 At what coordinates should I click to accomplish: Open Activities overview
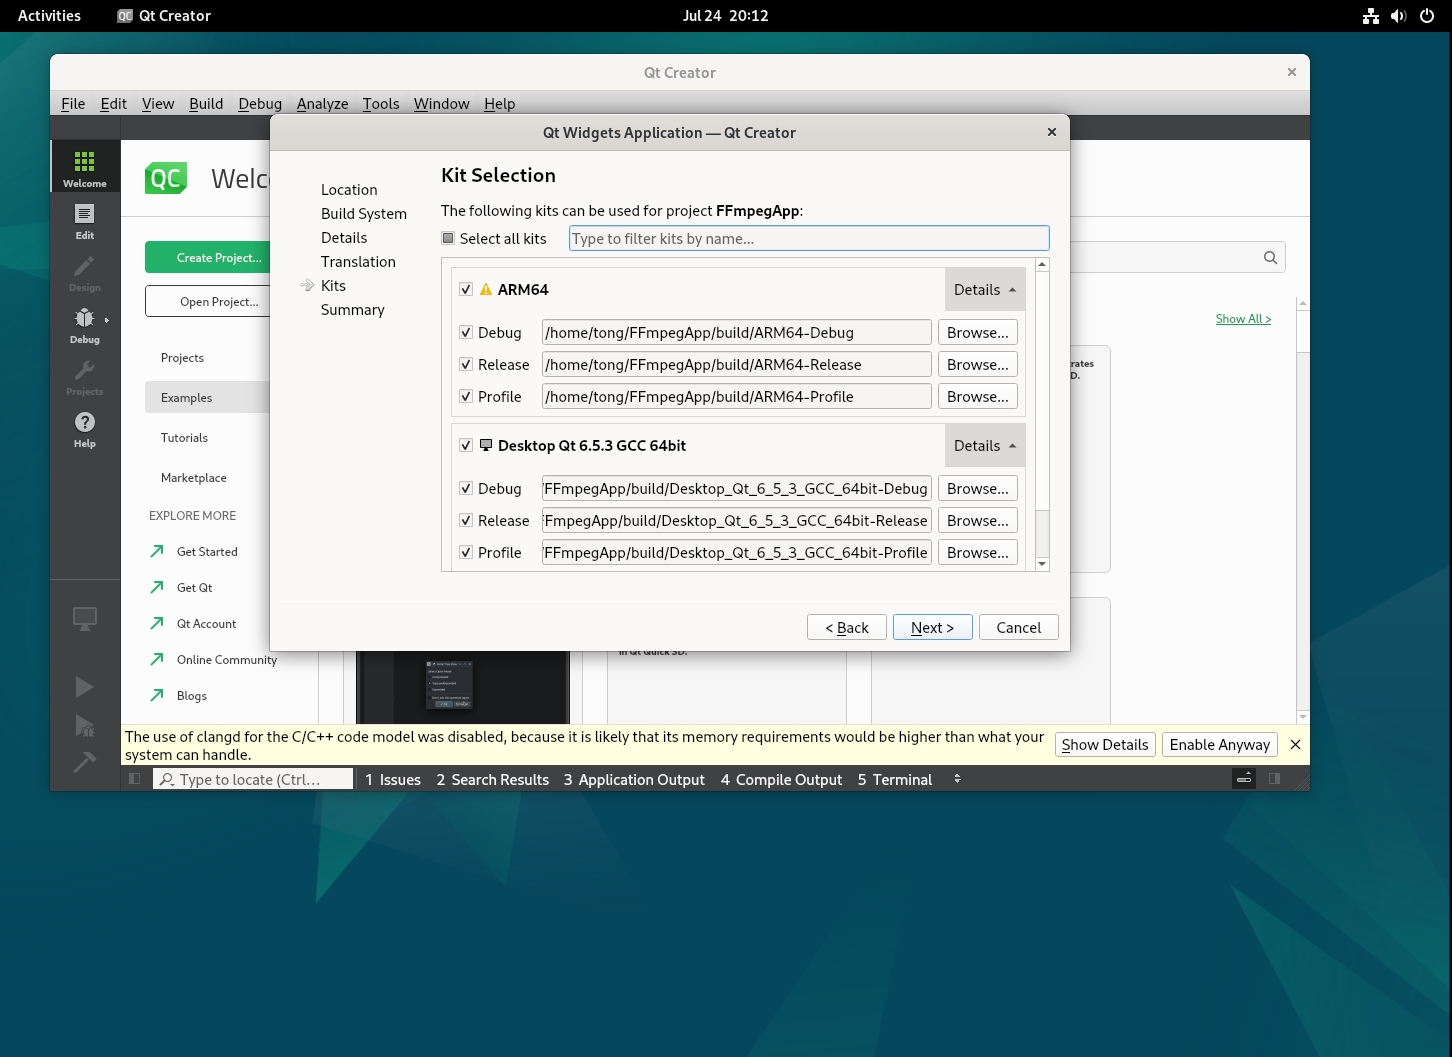click(49, 16)
